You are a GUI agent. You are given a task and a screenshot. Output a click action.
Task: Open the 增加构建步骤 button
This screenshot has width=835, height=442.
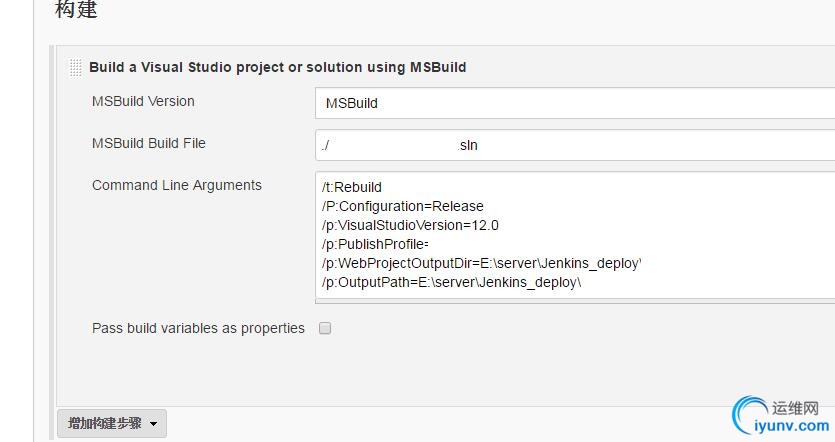pyautogui.click(x=112, y=423)
